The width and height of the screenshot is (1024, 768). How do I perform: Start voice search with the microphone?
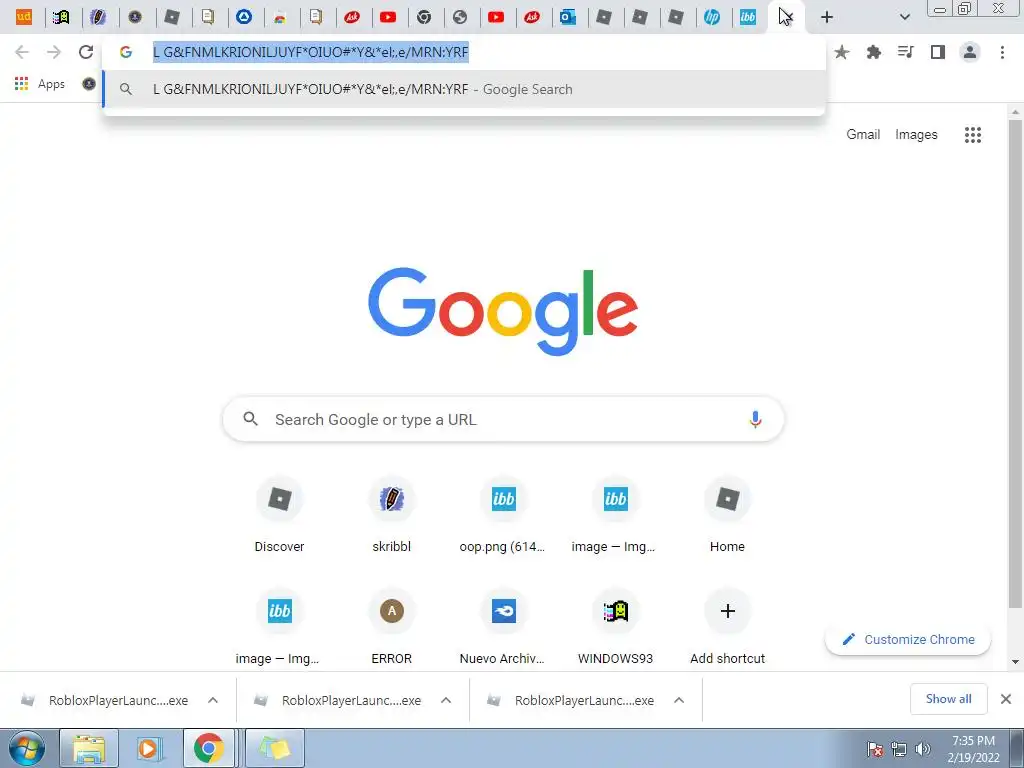pyautogui.click(x=755, y=419)
